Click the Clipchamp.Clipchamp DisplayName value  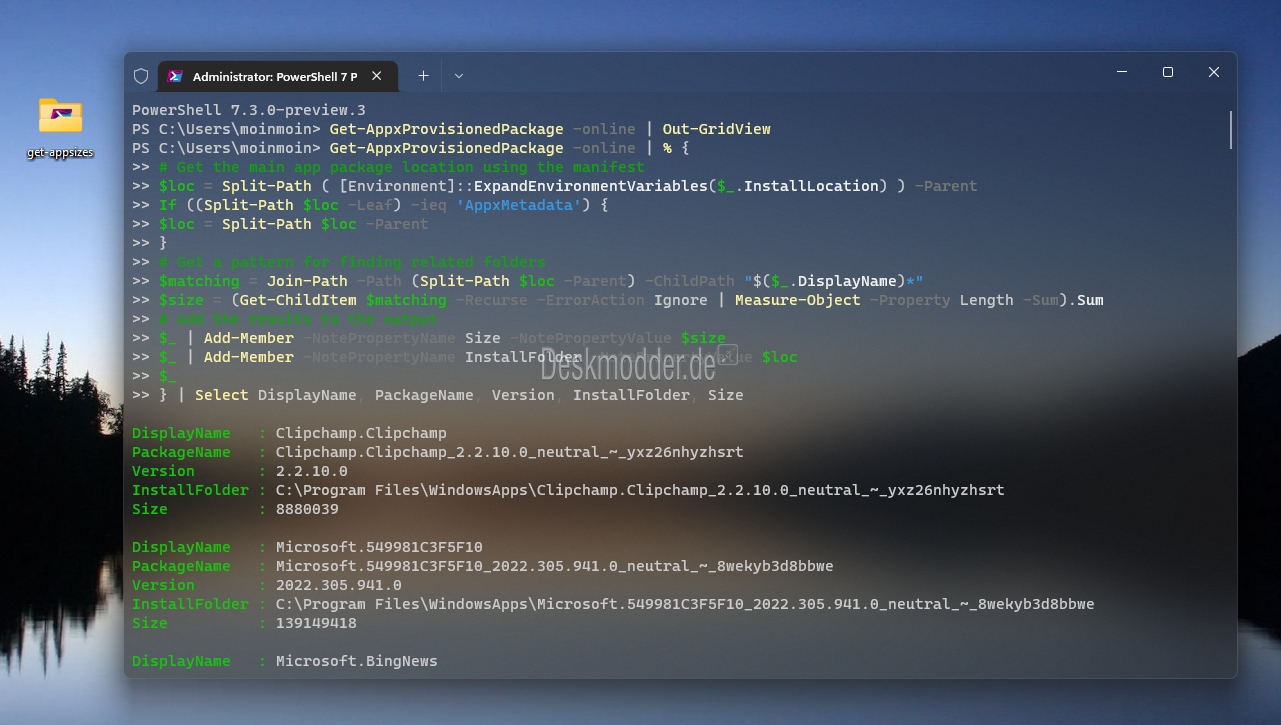[x=361, y=433]
